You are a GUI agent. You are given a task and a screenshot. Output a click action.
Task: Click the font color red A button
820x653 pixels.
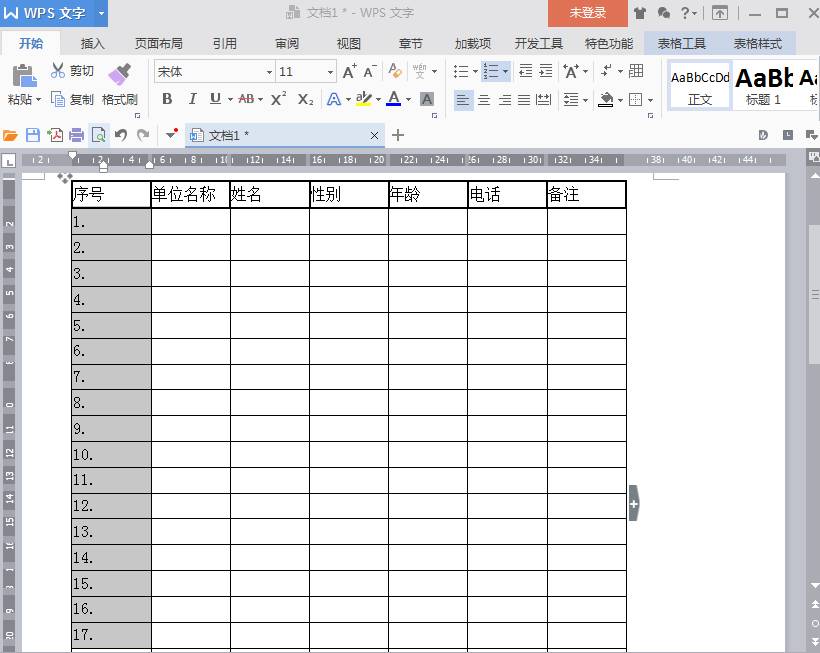(393, 99)
